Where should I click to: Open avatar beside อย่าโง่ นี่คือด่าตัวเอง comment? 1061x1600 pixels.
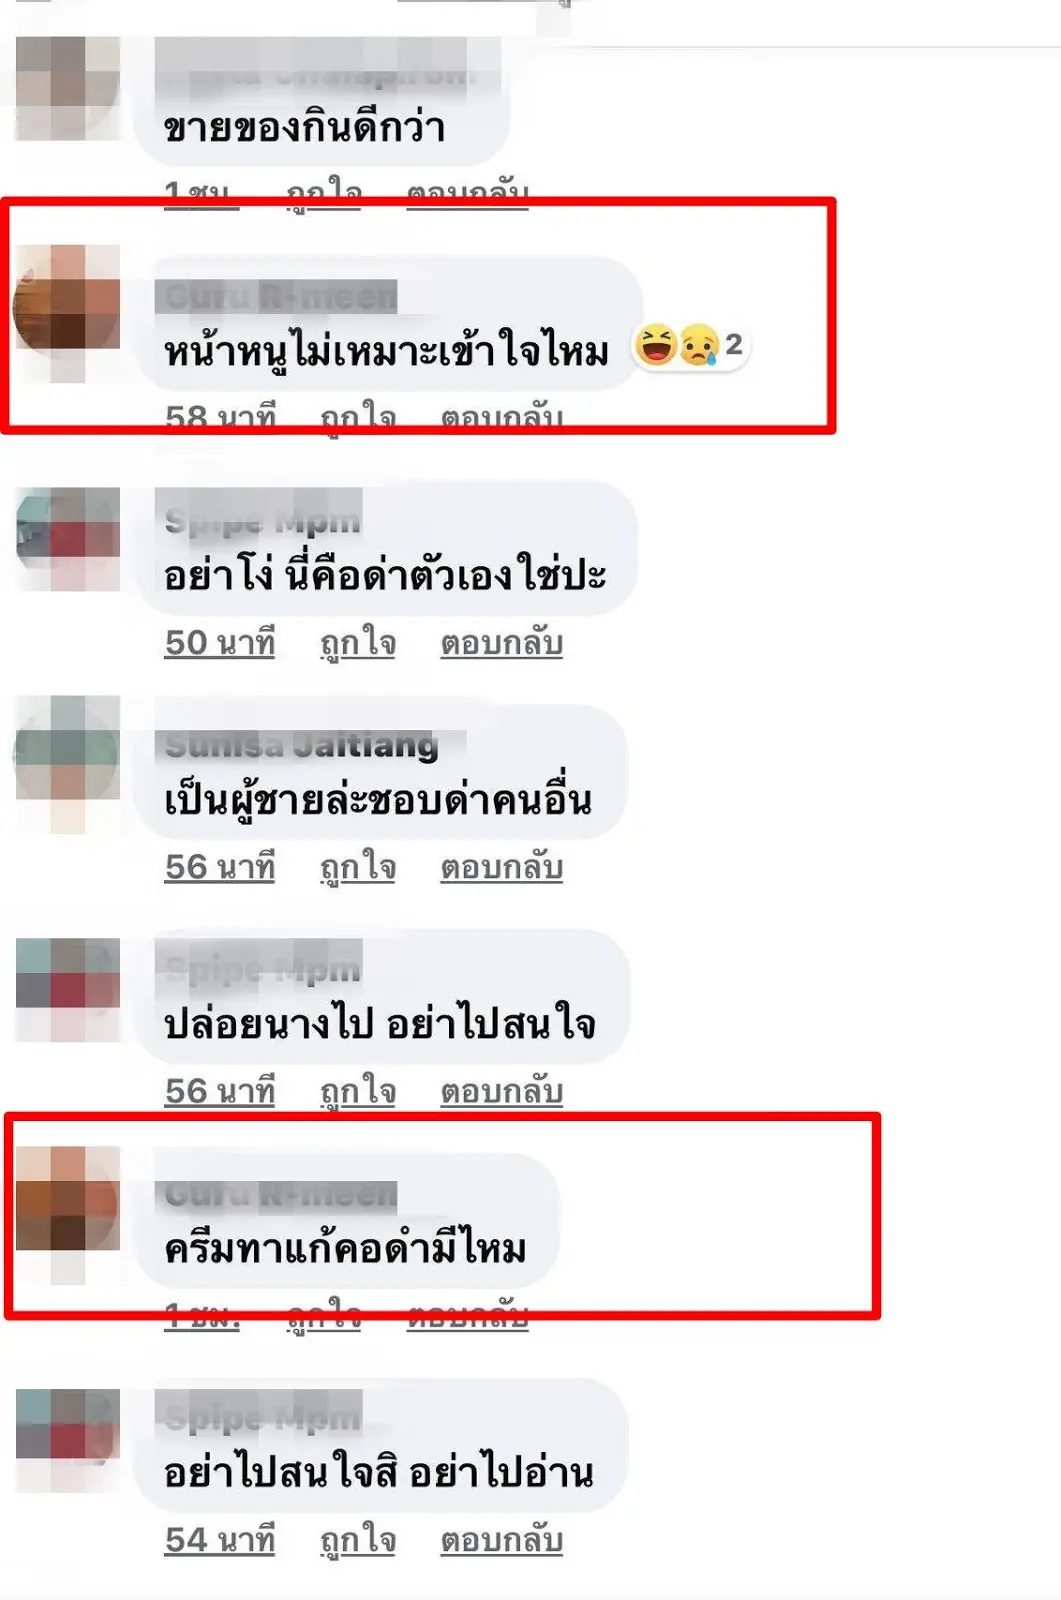tap(67, 539)
